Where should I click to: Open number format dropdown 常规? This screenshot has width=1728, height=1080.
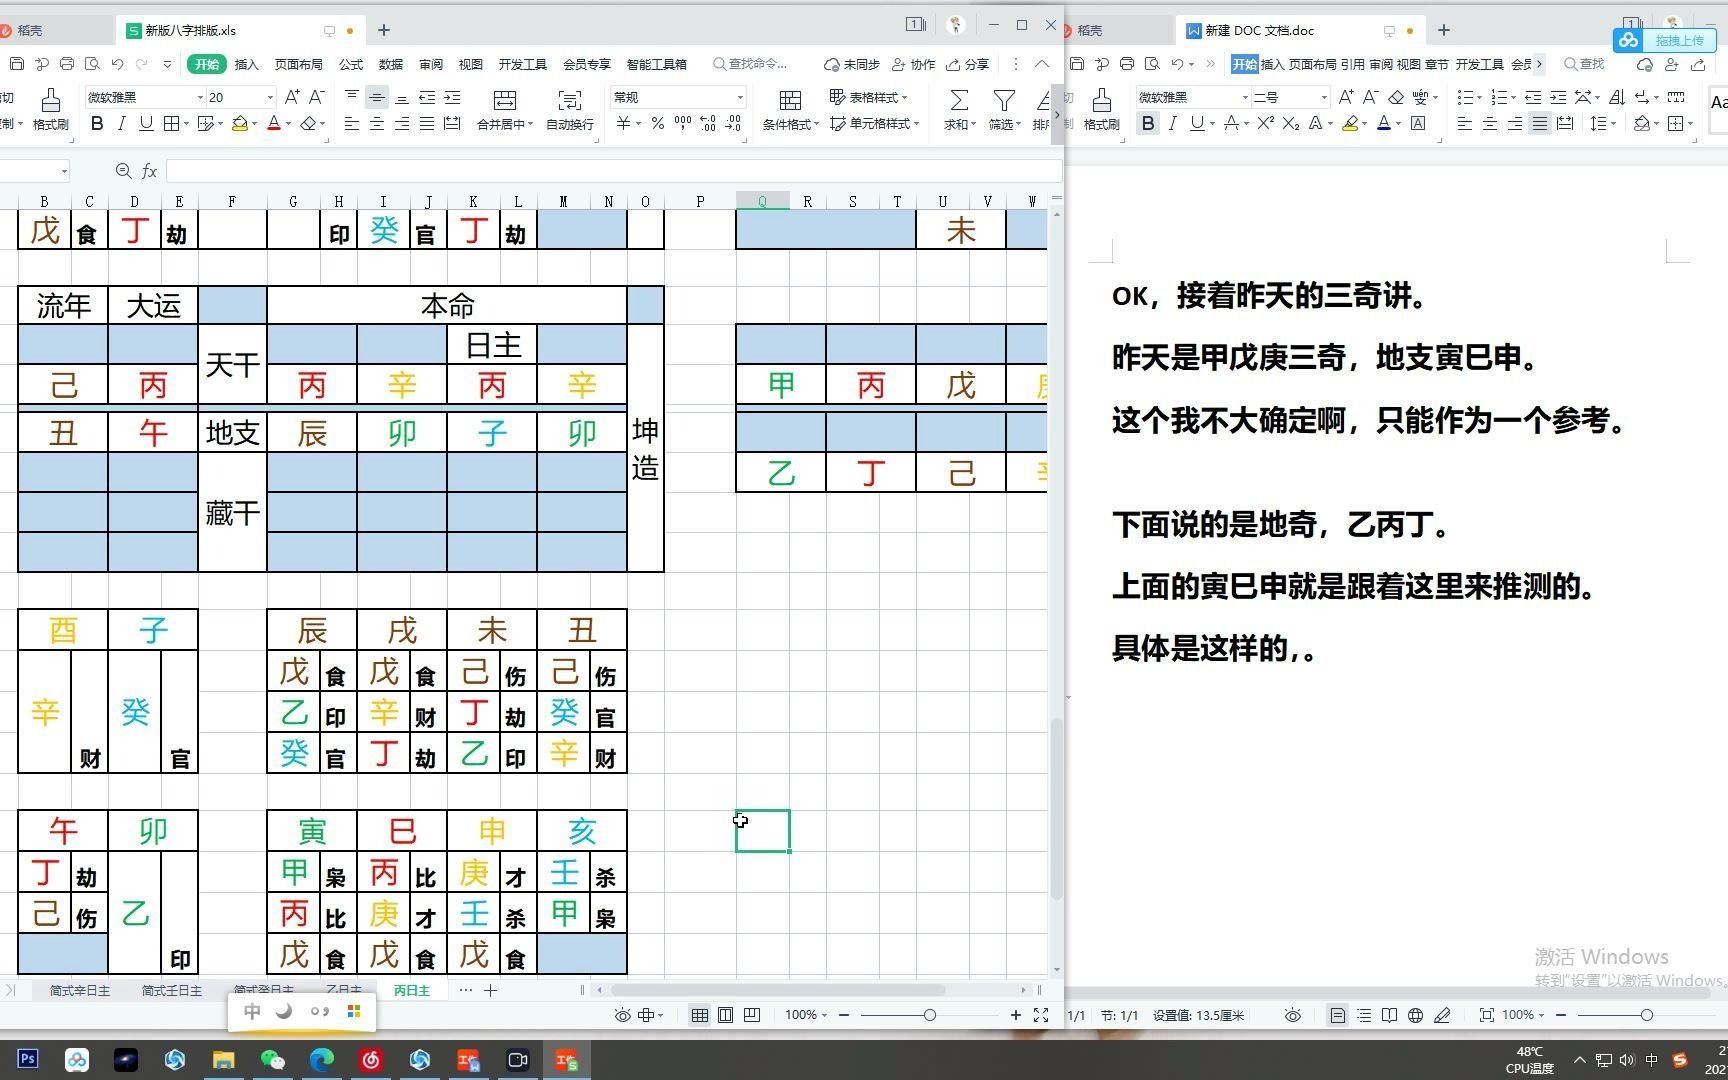coord(740,97)
